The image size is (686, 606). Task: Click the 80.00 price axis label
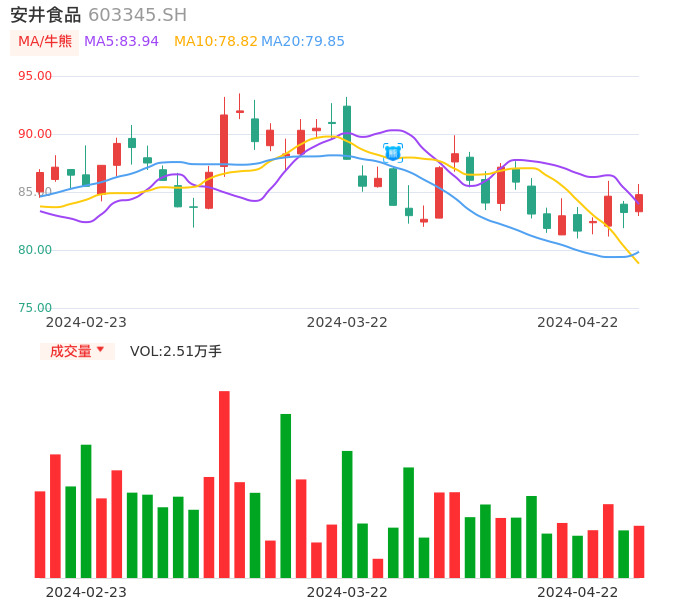(35, 250)
